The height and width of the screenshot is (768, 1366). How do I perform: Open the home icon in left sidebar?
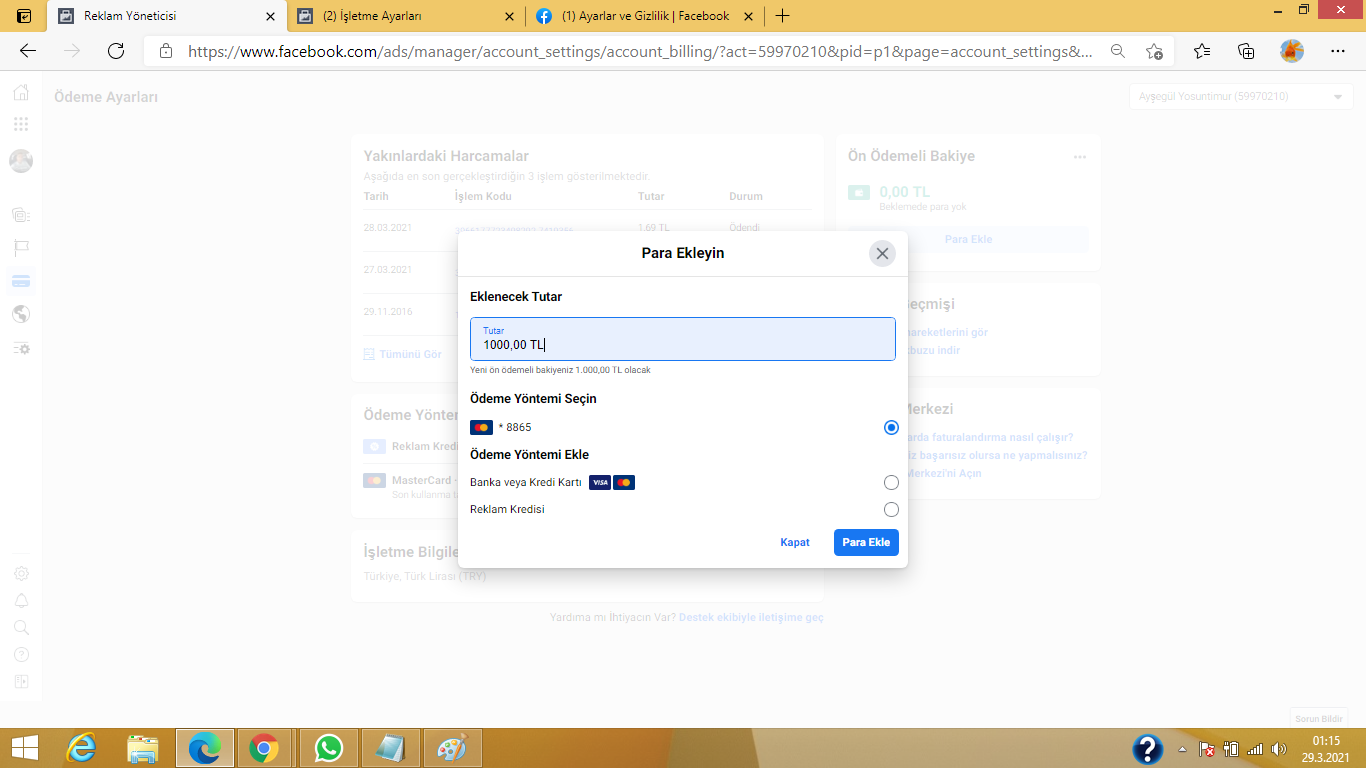[21, 94]
